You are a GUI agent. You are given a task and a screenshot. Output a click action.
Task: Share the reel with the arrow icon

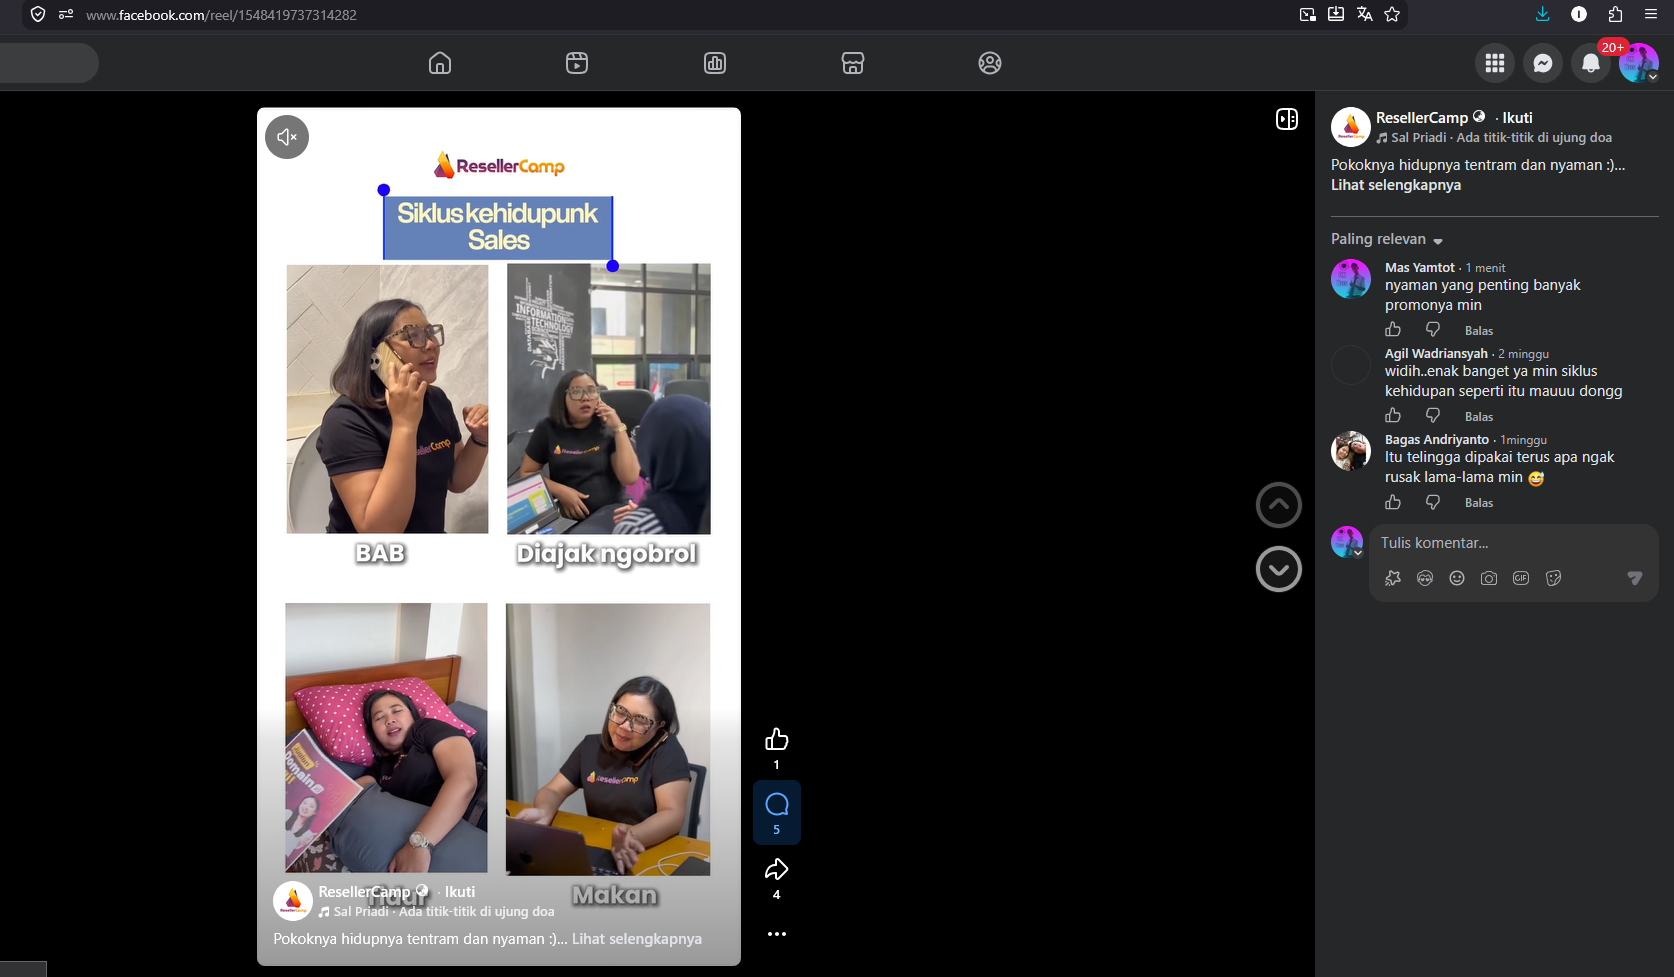(777, 869)
